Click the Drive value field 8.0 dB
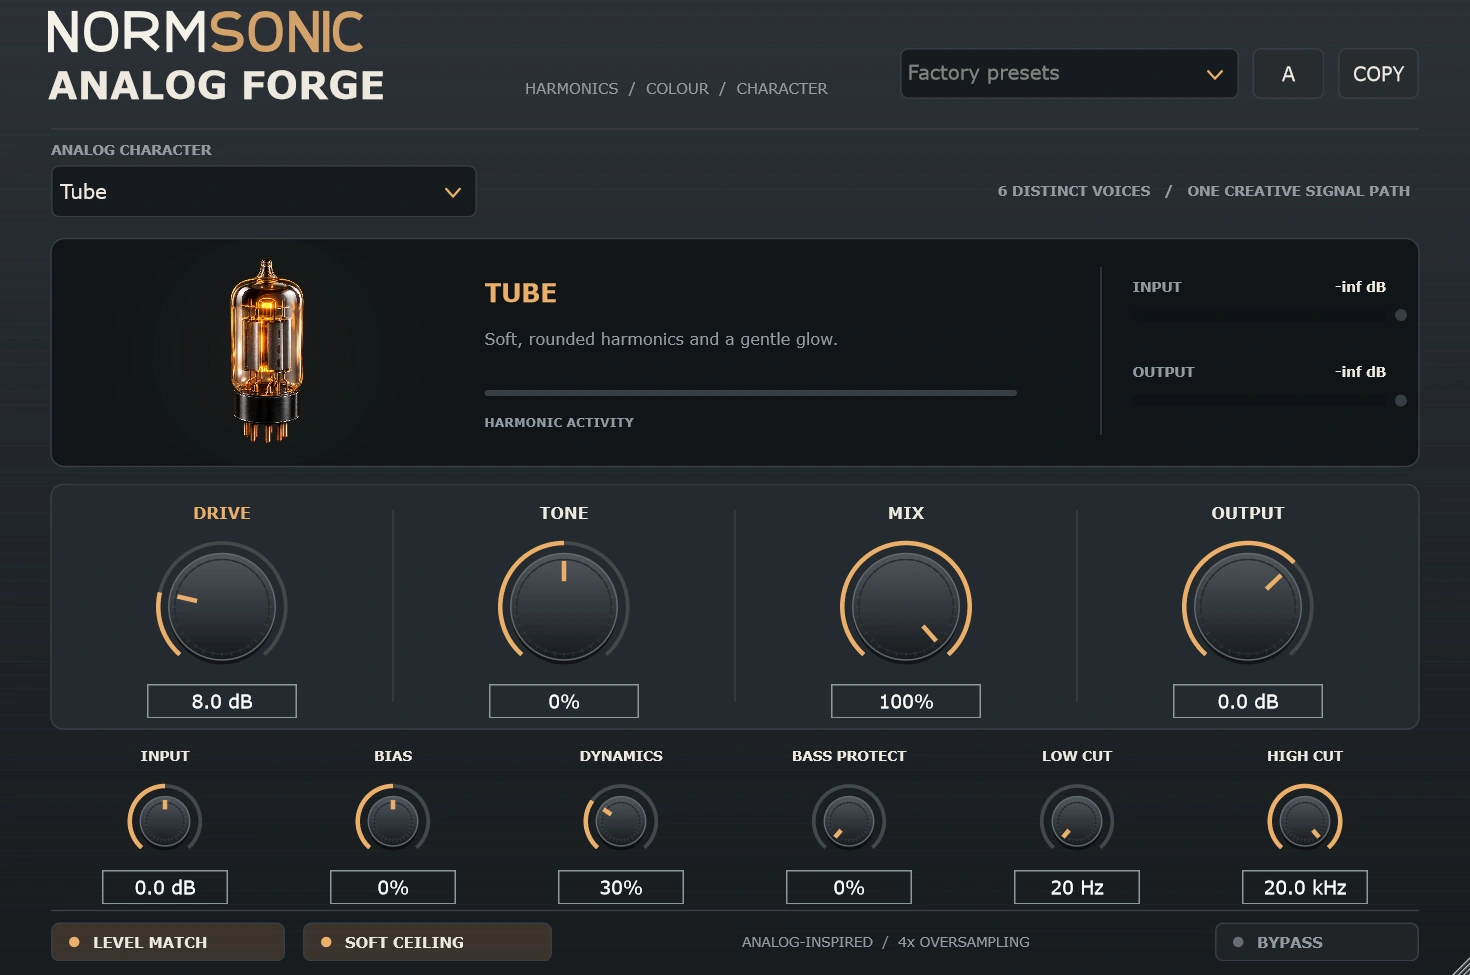The width and height of the screenshot is (1470, 975). 222,701
